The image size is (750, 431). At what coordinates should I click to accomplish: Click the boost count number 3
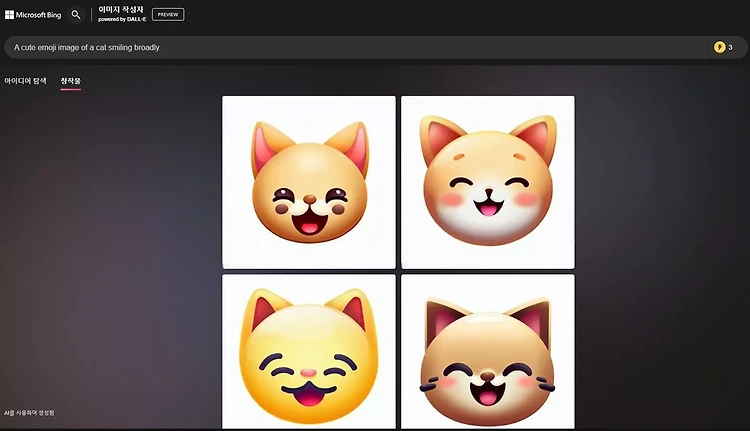[x=730, y=47]
